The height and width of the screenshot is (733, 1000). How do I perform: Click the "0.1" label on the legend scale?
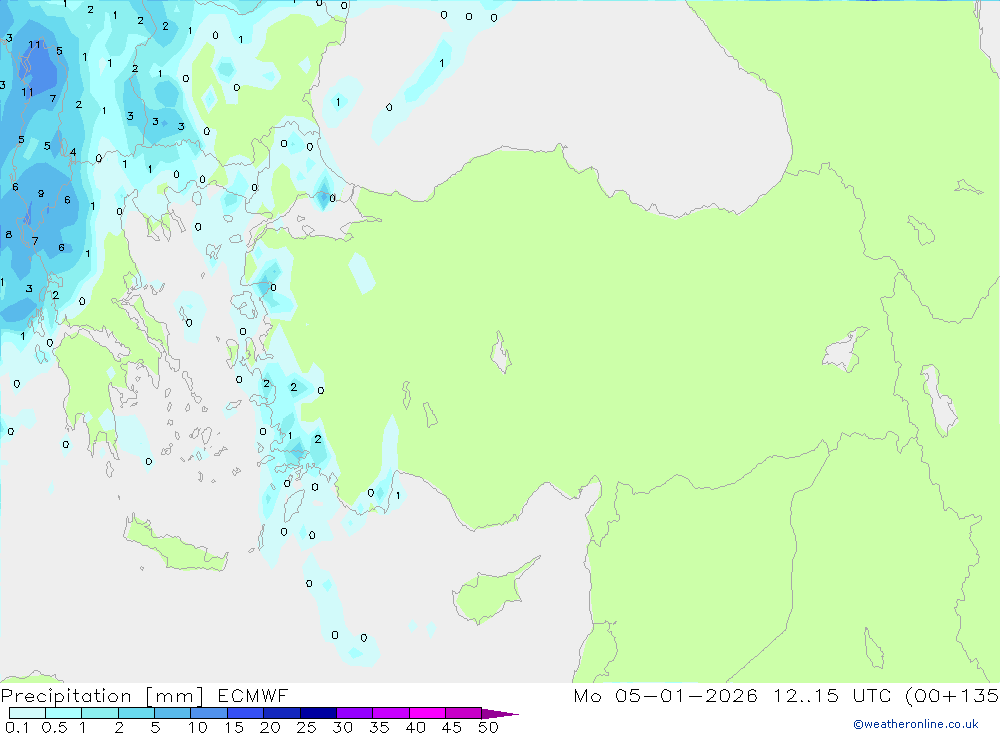coord(16,727)
